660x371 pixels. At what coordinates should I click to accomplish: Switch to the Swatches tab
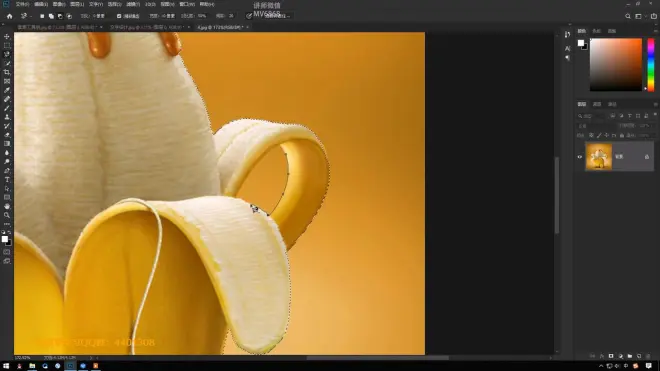coord(596,31)
